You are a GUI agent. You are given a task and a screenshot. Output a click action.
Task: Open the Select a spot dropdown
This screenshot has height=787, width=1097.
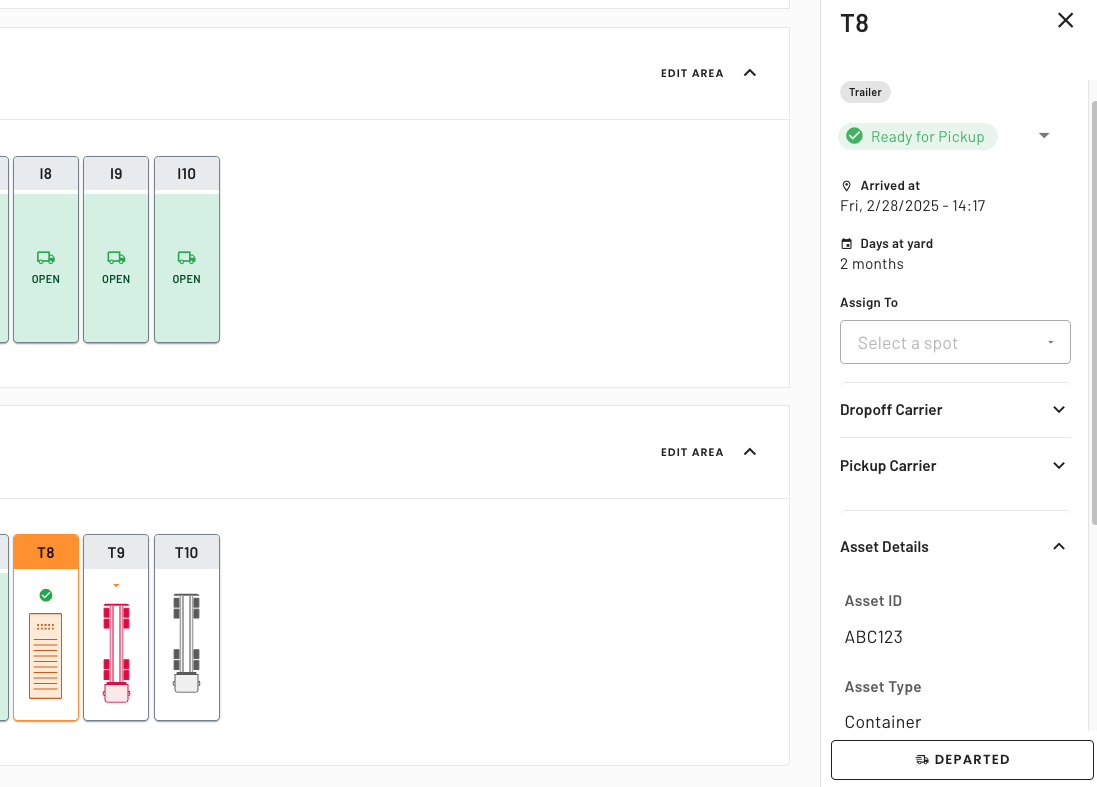955,342
